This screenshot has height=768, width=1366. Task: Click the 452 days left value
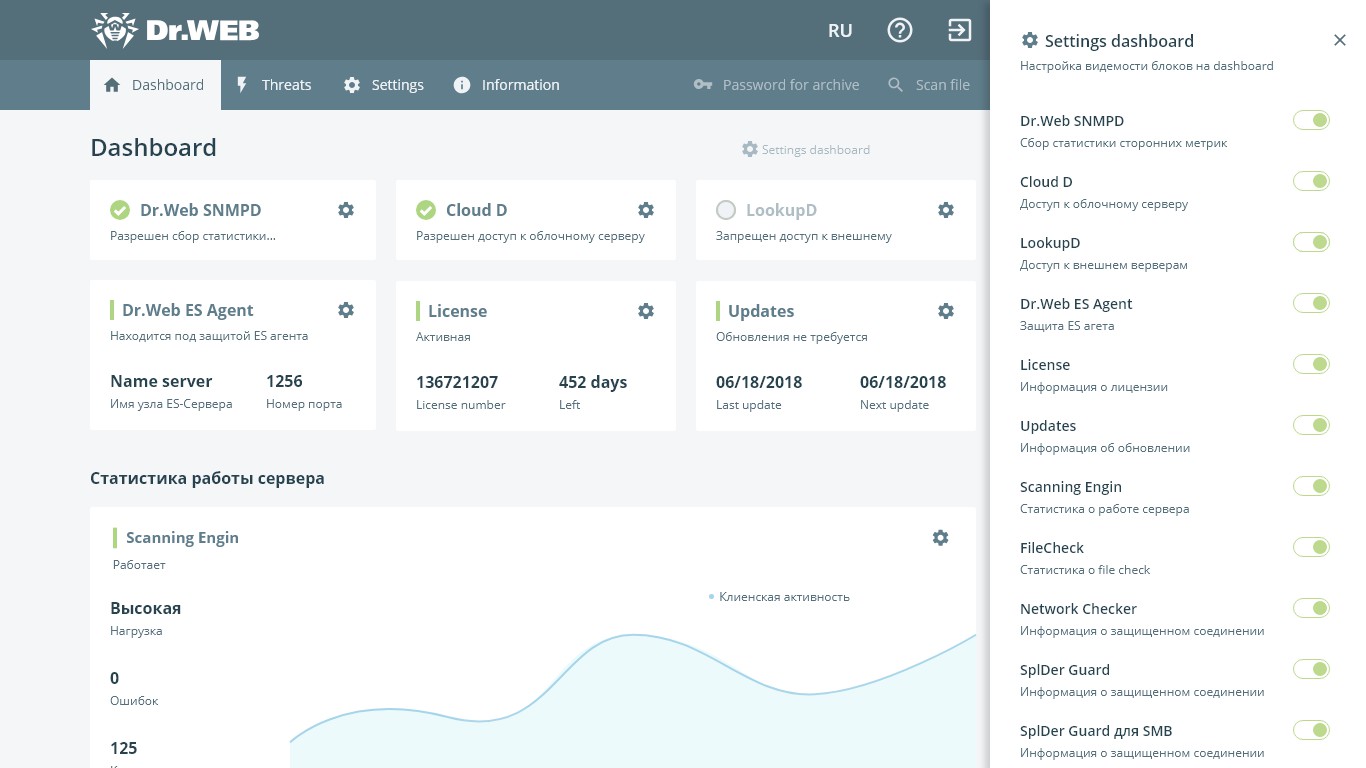pyautogui.click(x=593, y=382)
